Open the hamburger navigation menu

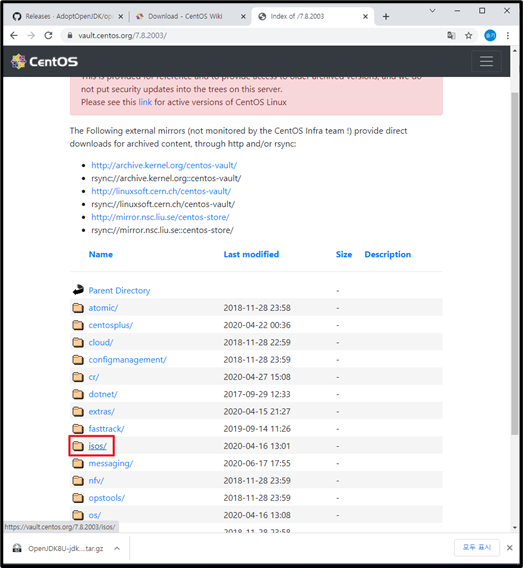(486, 61)
